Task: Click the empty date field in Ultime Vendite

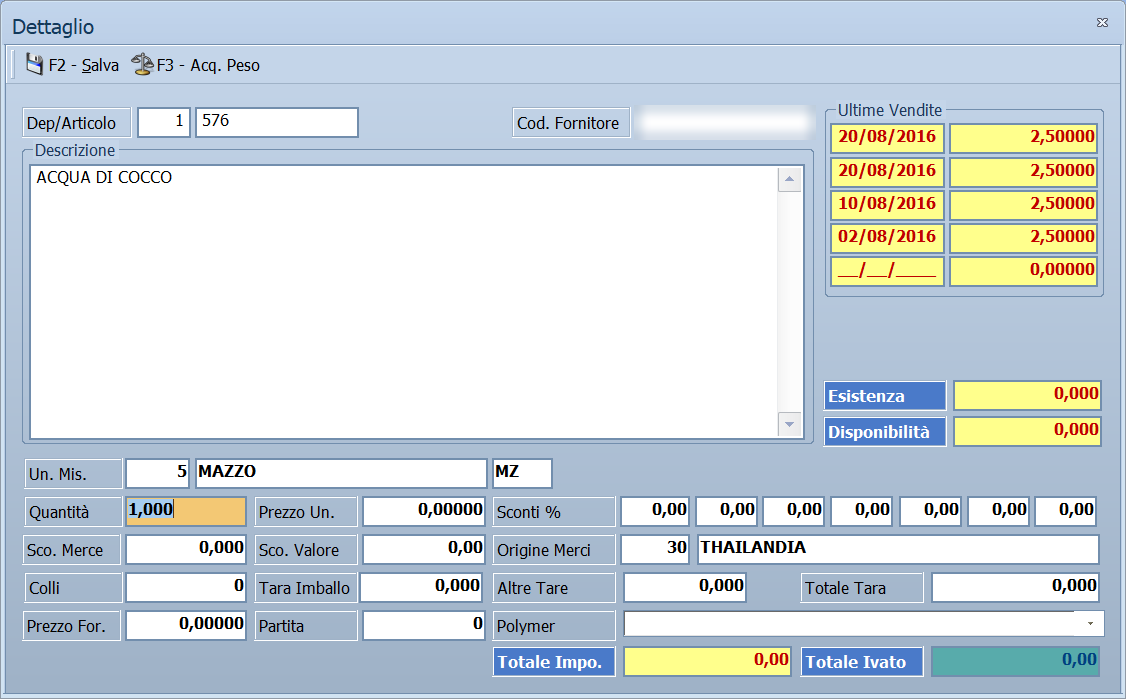Action: [x=888, y=271]
